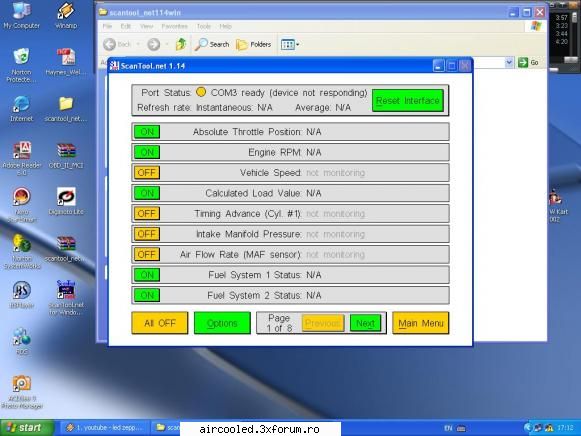Open the BSPlayer desktop shortcut

coord(21,295)
